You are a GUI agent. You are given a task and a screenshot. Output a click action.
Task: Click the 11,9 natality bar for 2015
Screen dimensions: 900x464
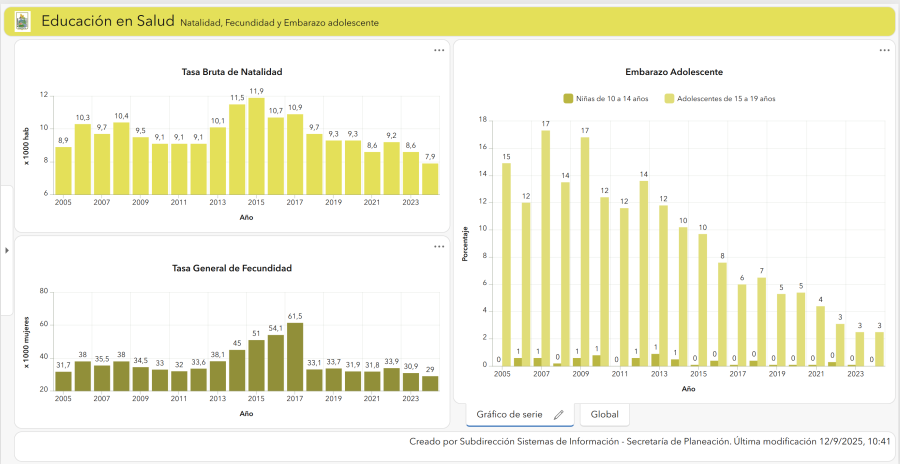pyautogui.click(x=256, y=146)
